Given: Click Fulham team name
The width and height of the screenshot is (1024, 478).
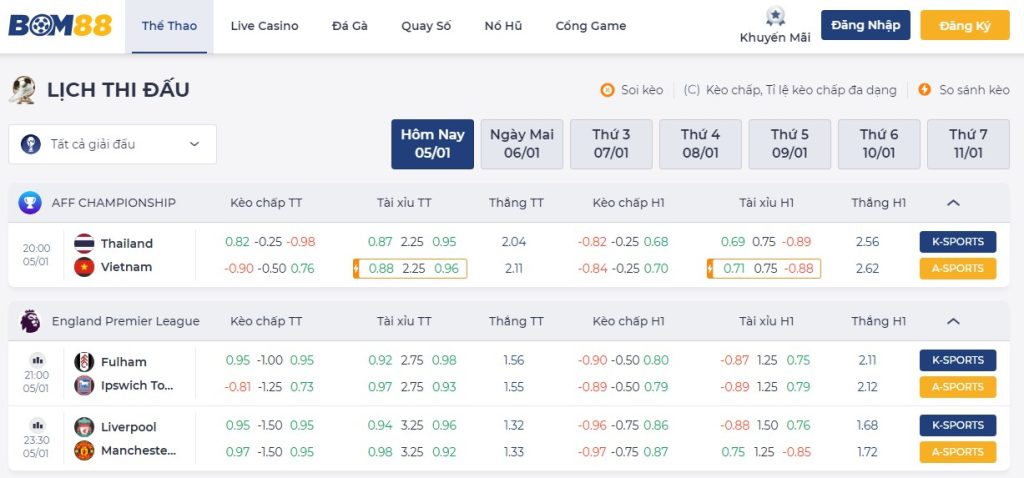Looking at the screenshot, I should point(123,362).
